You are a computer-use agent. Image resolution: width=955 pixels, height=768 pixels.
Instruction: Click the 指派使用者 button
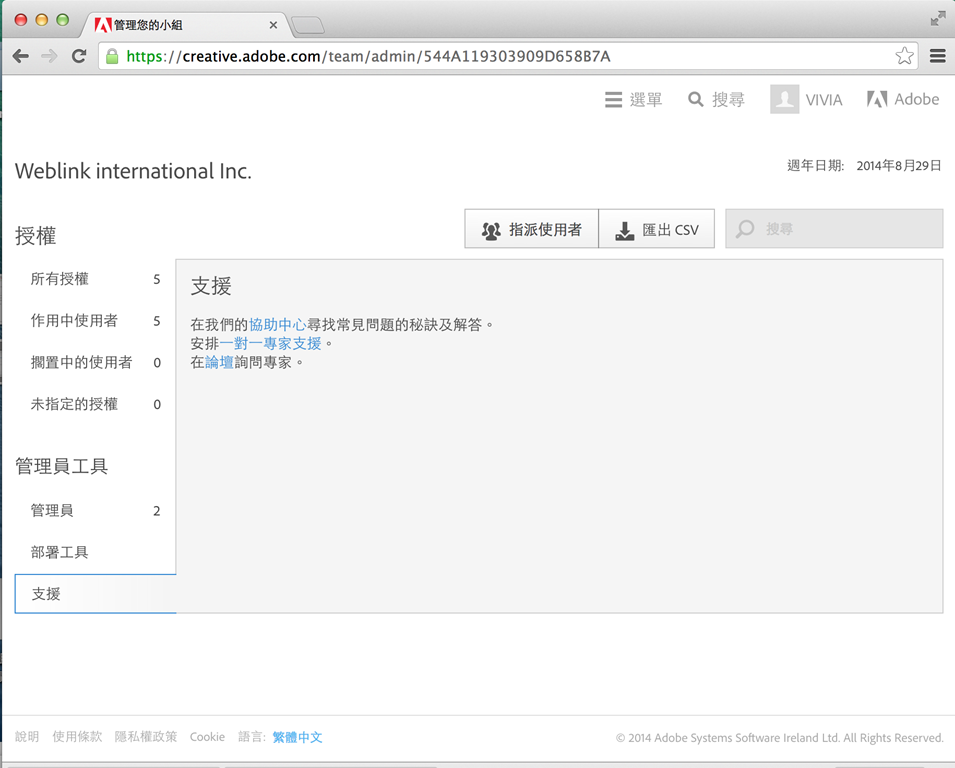[x=532, y=229]
